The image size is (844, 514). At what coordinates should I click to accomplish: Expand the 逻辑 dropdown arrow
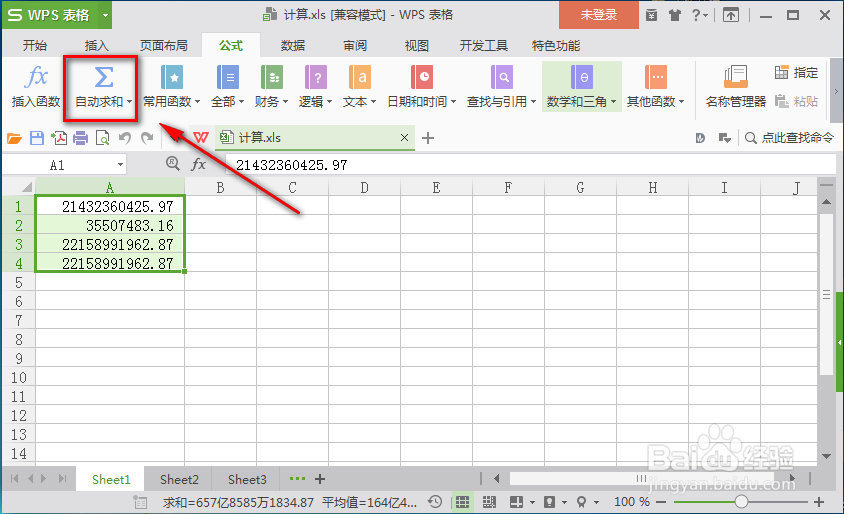click(x=329, y=102)
